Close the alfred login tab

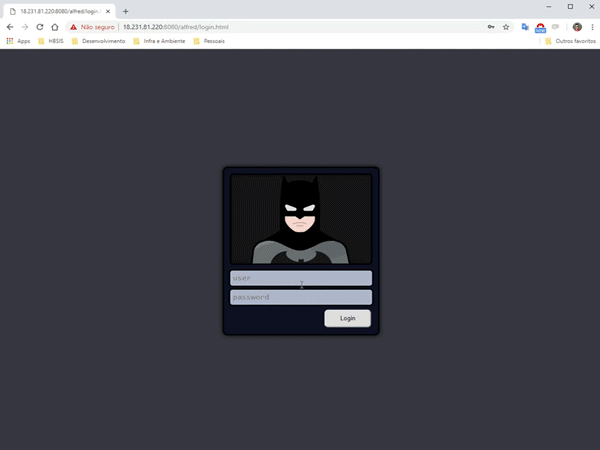click(x=108, y=11)
